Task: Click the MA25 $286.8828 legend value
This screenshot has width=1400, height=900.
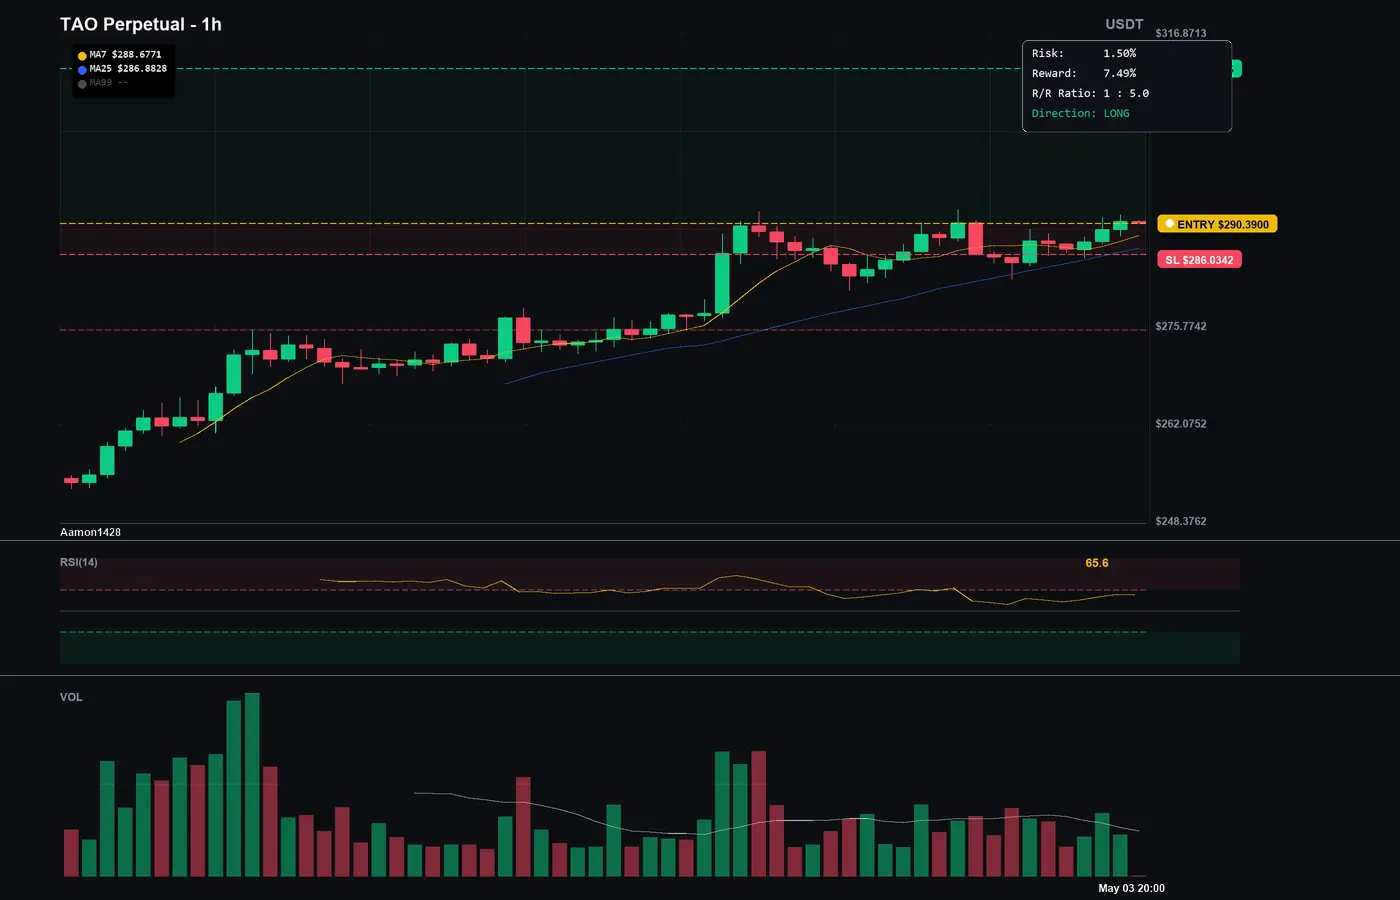Action: pos(128,69)
